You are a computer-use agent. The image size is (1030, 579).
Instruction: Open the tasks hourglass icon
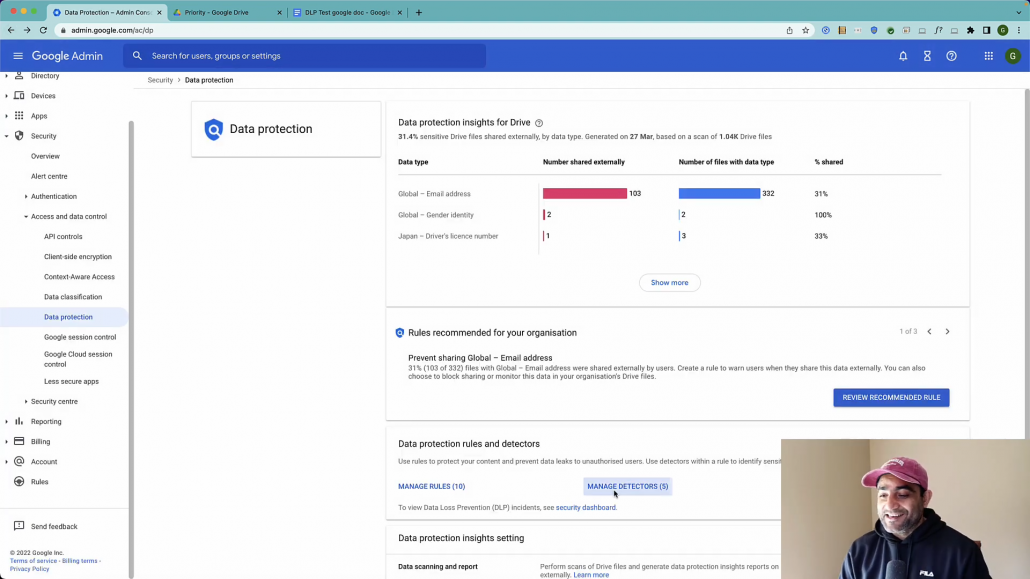[x=927, y=56]
